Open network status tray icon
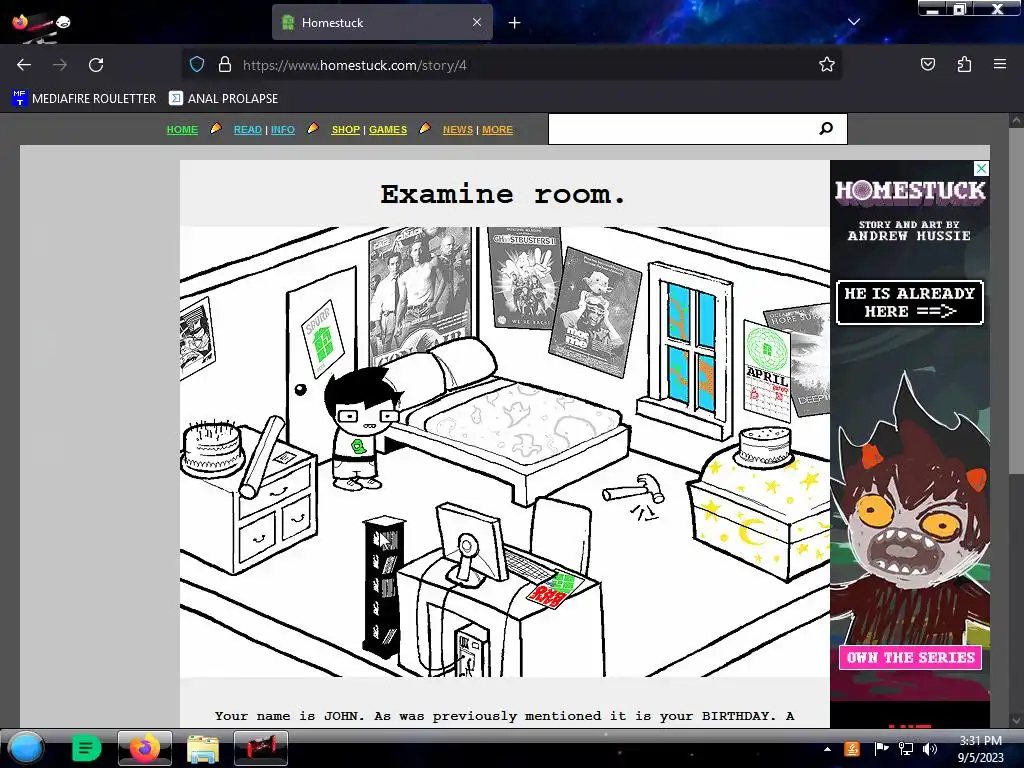Screen dimensions: 1024x768 pos(906,749)
